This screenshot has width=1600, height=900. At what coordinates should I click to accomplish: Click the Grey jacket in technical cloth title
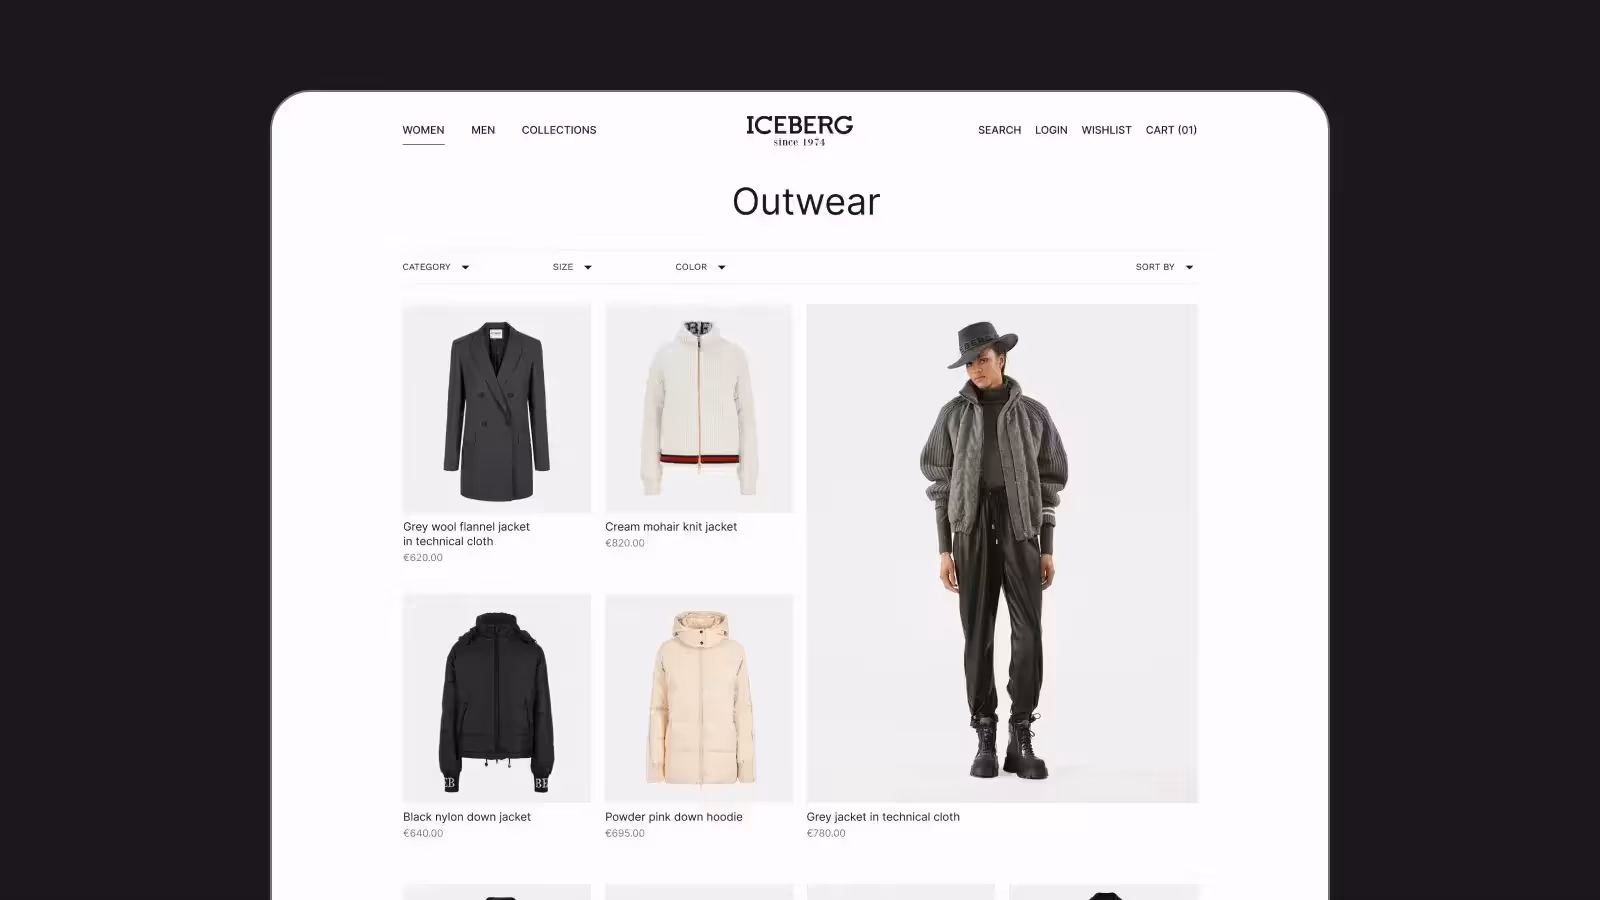point(883,817)
